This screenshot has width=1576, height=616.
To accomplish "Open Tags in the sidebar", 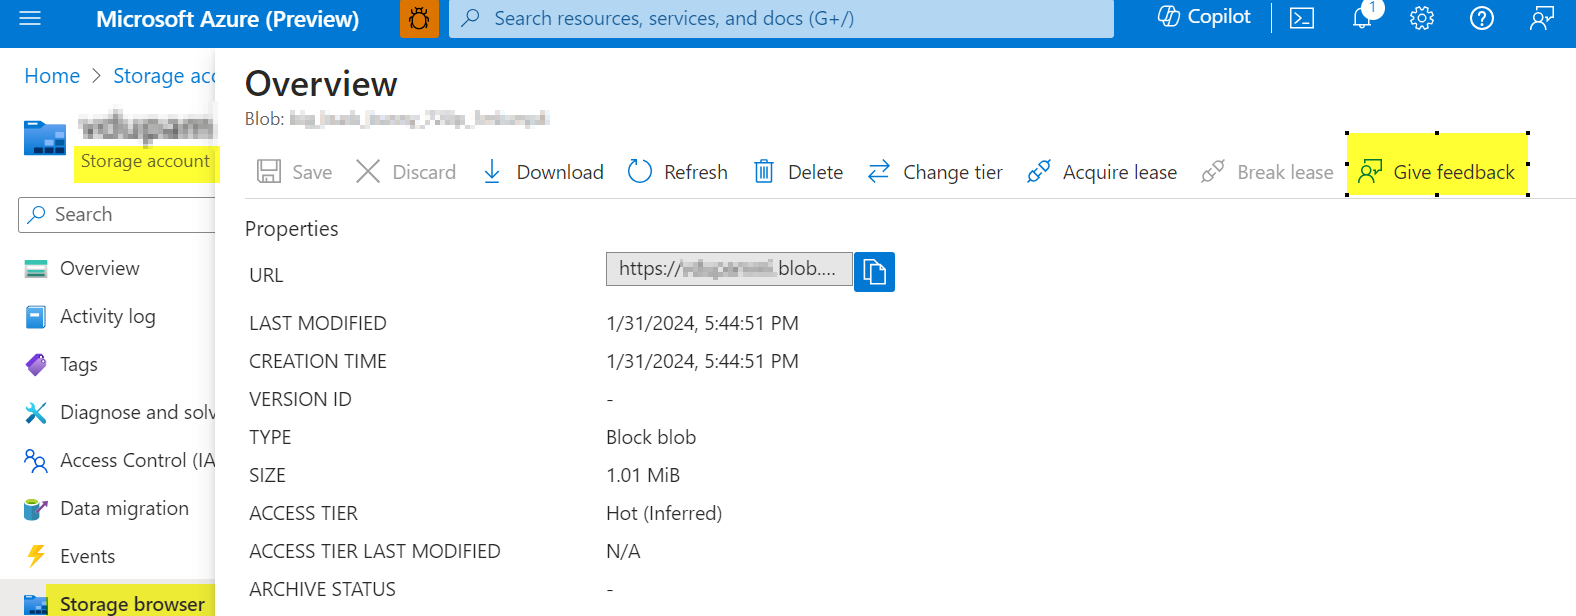I will pyautogui.click(x=79, y=364).
